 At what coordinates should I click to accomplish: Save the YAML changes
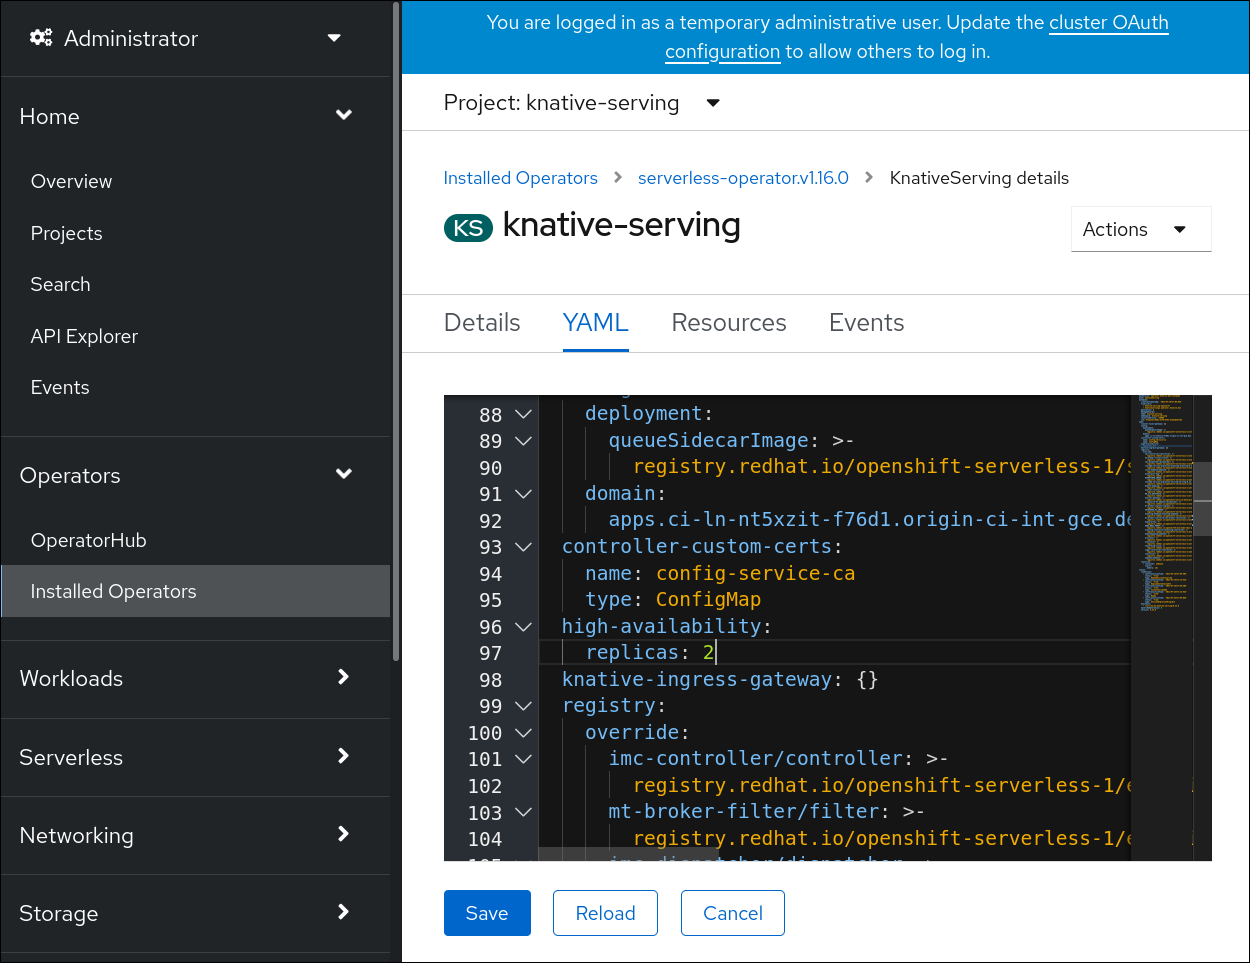[487, 913]
